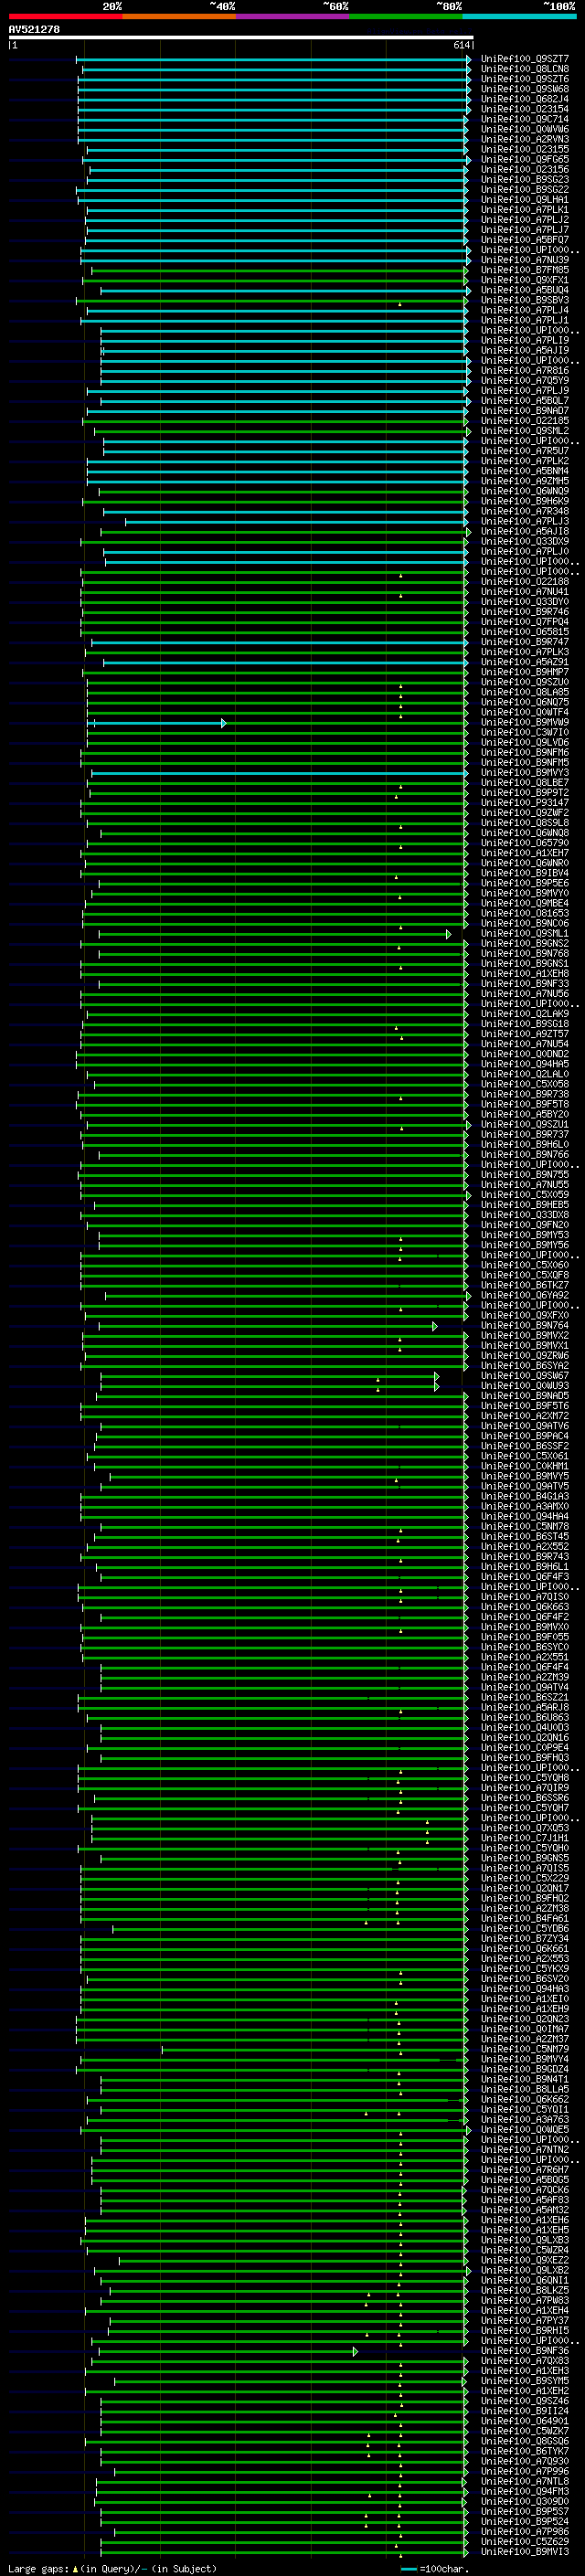Image resolution: width=585 pixels, height=2576 pixels.
Task: Click the red 20% identity legend bar
Action: (x=66, y=16)
